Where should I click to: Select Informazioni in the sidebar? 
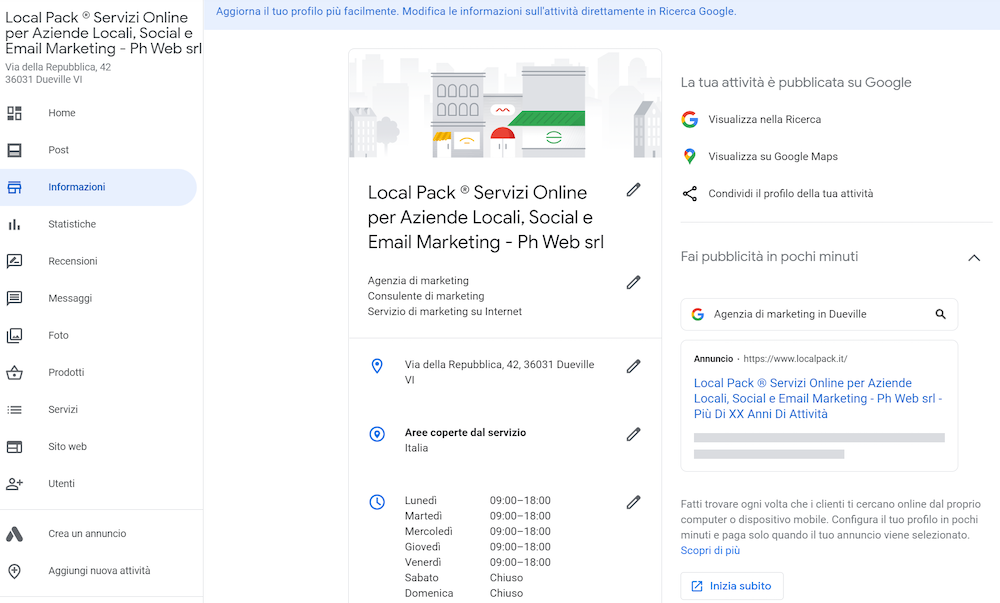pyautogui.click(x=75, y=187)
